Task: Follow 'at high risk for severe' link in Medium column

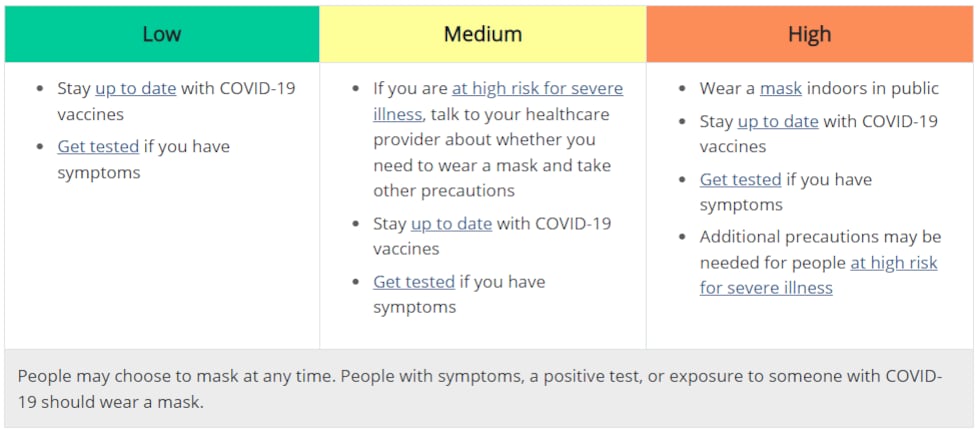Action: (538, 89)
